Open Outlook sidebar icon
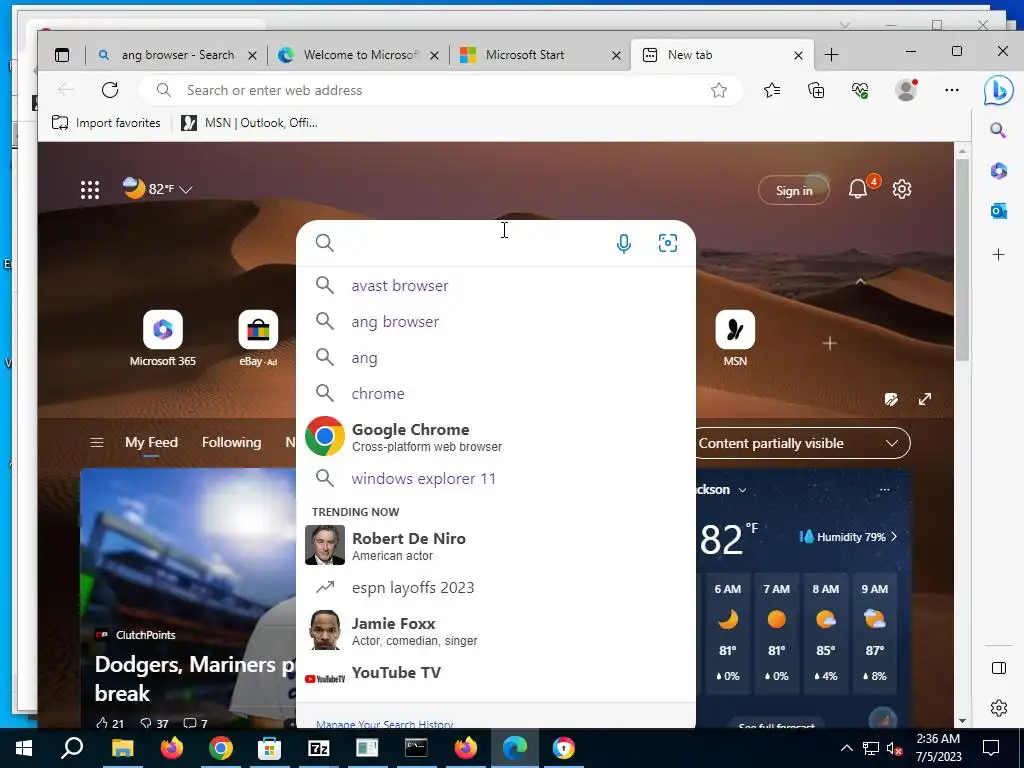The height and width of the screenshot is (768, 1024). [999, 211]
